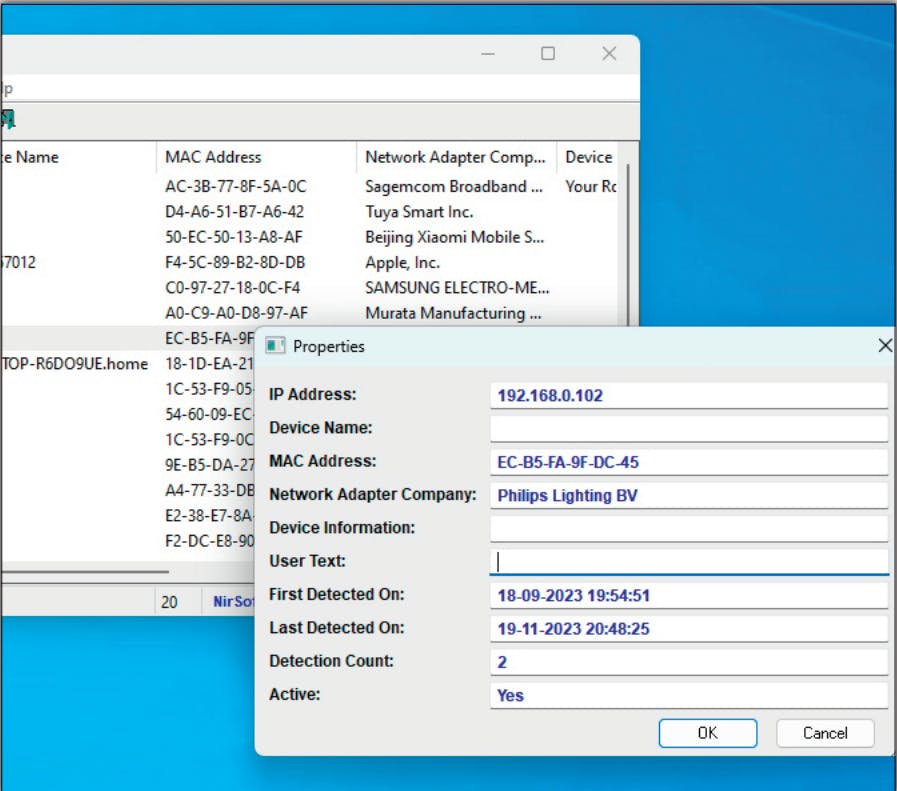Click Beijing Xiaomi Mobile company cell

click(x=455, y=237)
